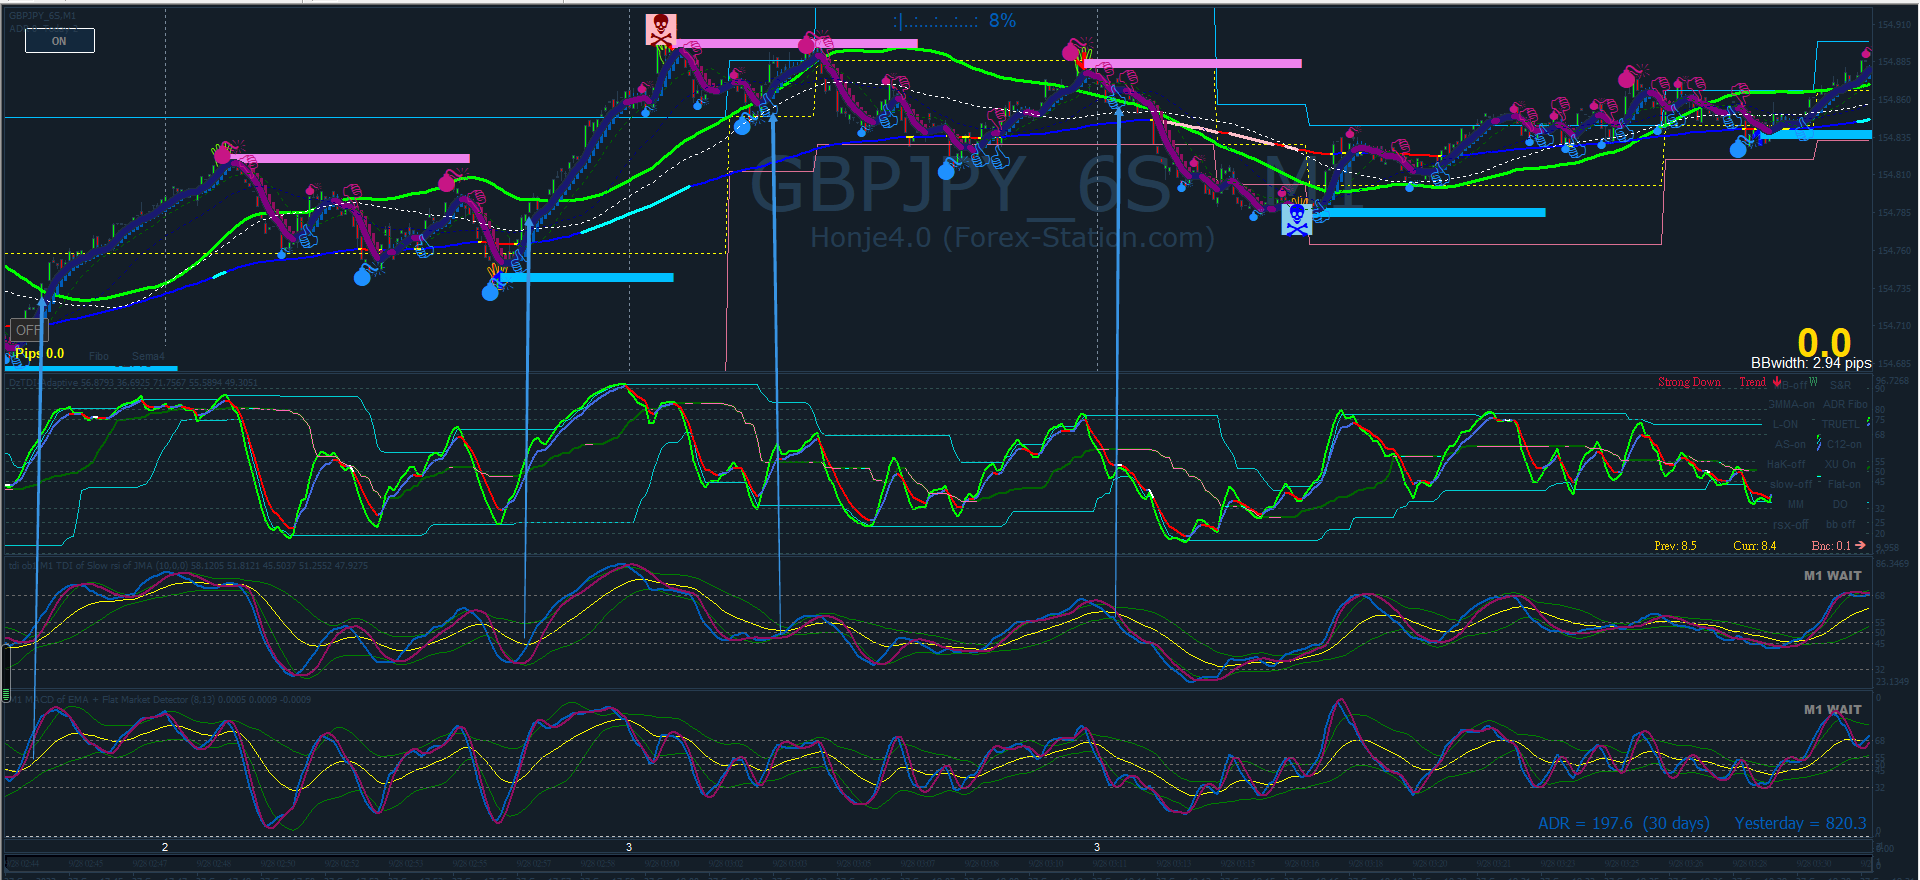The width and height of the screenshot is (1920, 880).
Task: Toggle the MB-off indicator switch
Action: [x=1792, y=385]
